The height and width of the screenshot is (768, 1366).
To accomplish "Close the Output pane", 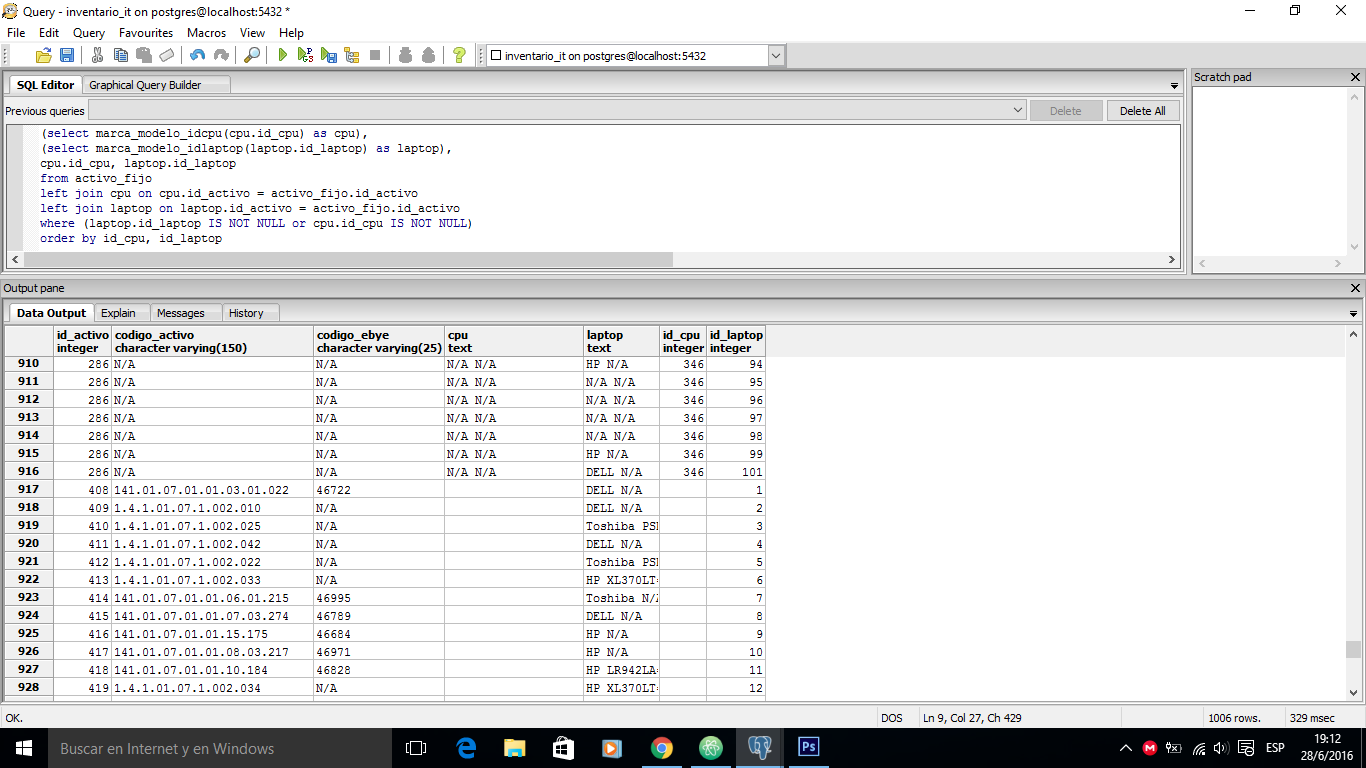I will 1356,288.
